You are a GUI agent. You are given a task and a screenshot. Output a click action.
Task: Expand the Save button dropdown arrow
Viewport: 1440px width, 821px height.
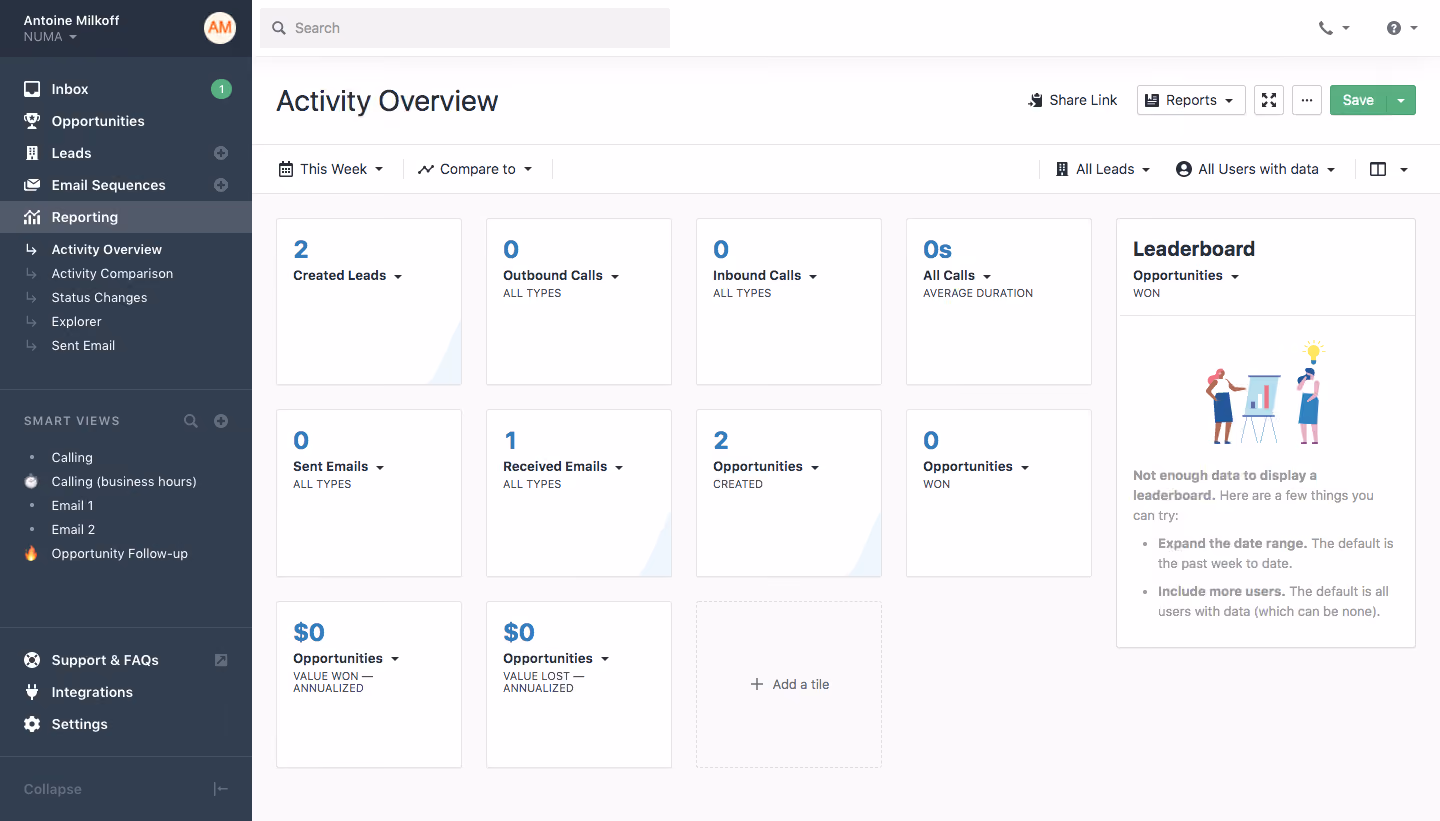[1401, 100]
